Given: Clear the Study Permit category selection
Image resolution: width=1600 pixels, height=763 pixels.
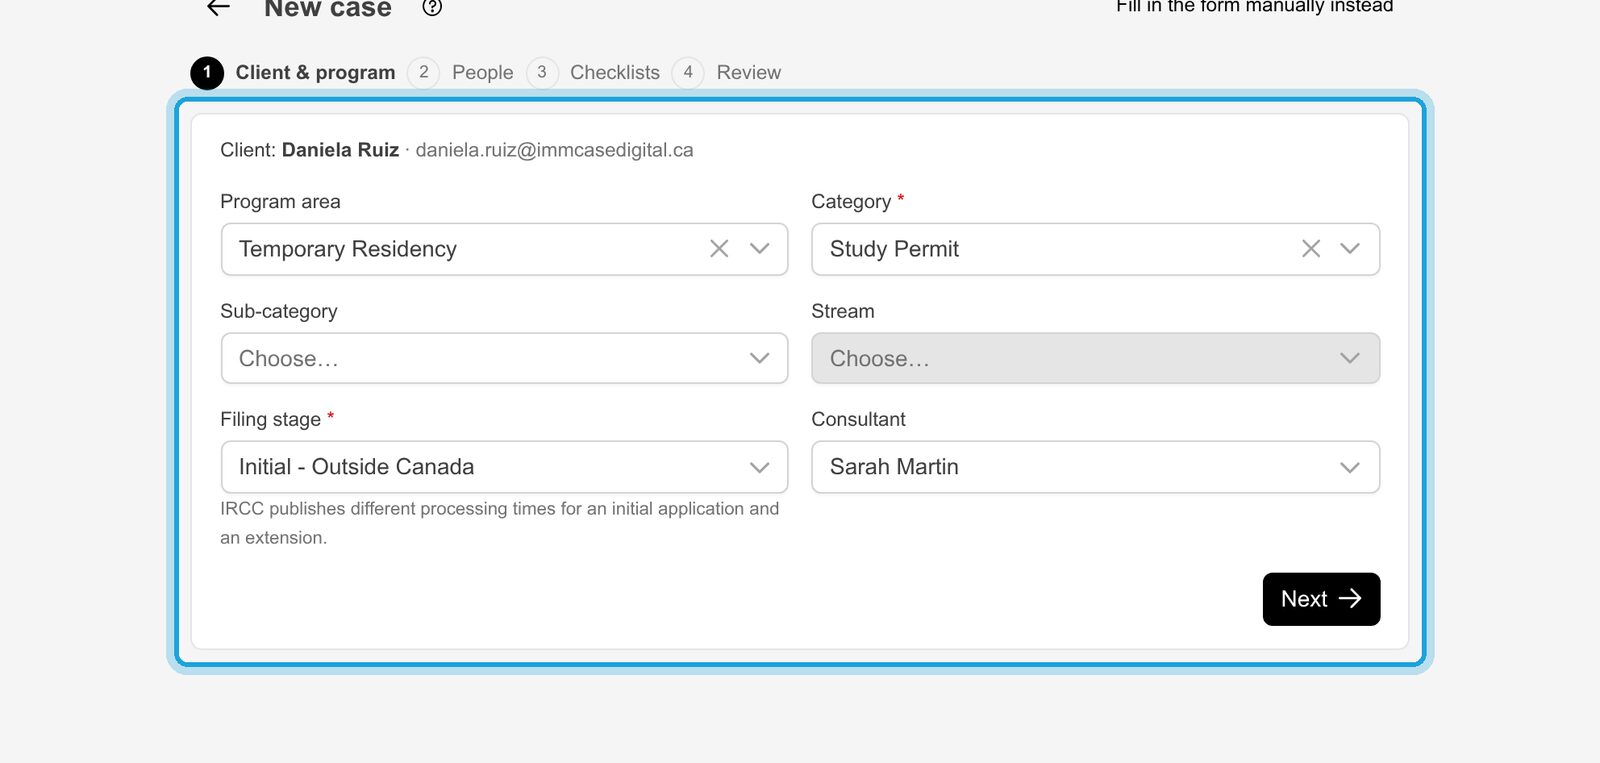Looking at the screenshot, I should tap(1311, 249).
